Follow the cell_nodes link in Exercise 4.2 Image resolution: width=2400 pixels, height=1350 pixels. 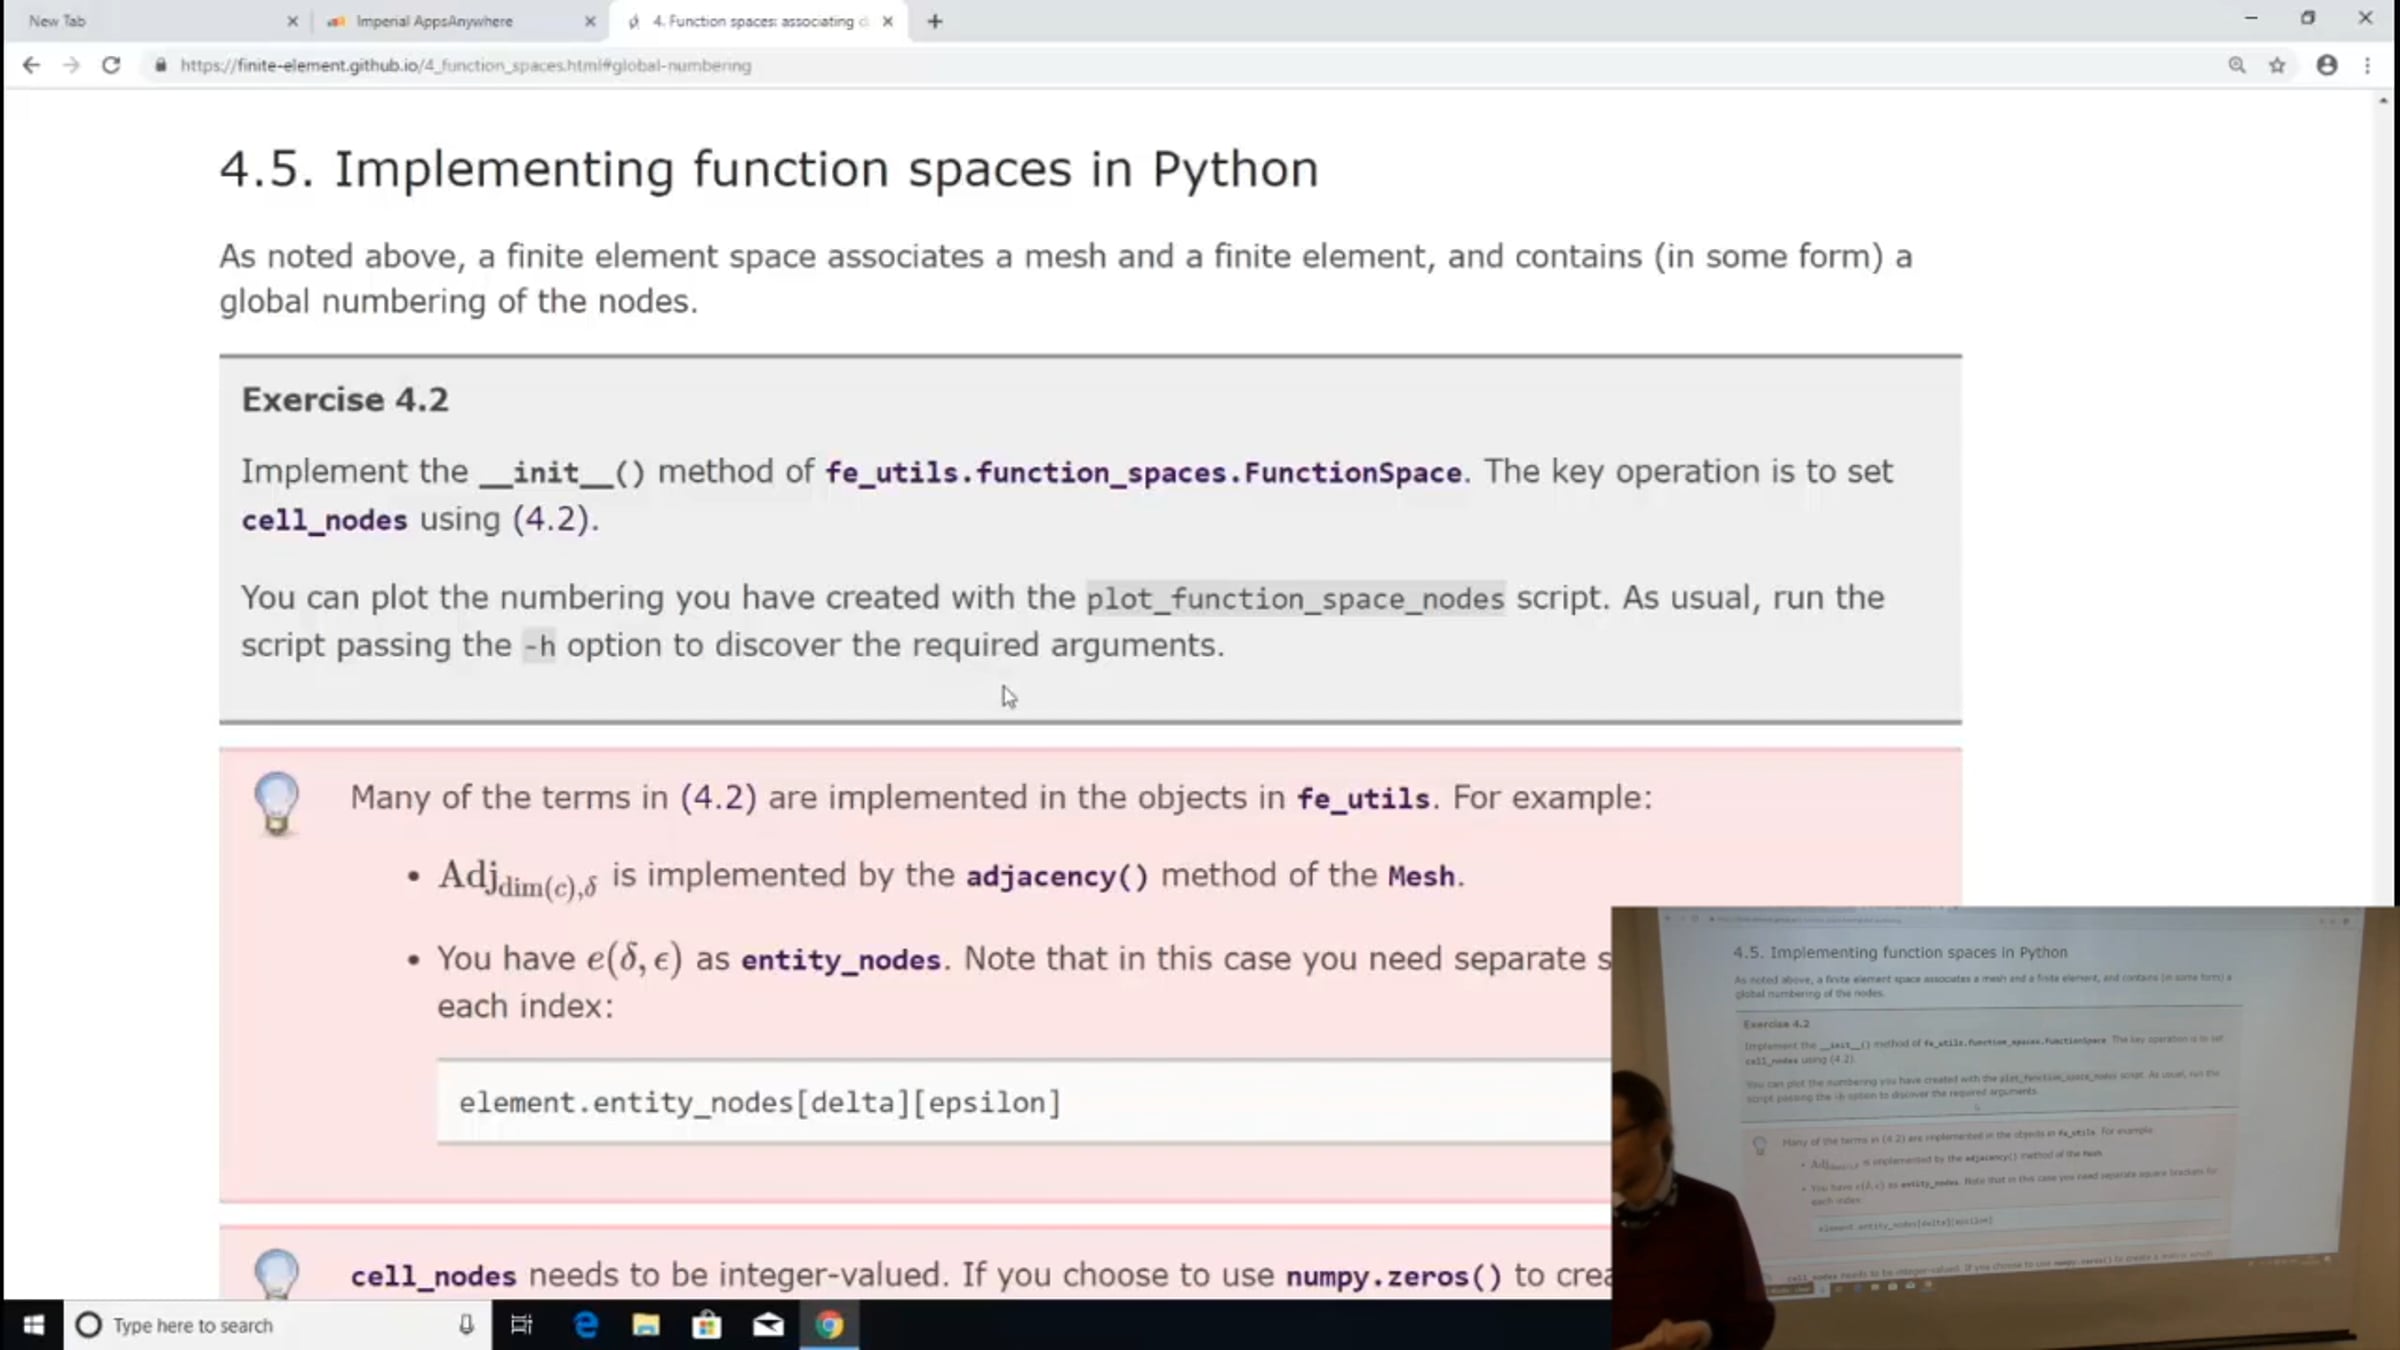pyautogui.click(x=324, y=521)
